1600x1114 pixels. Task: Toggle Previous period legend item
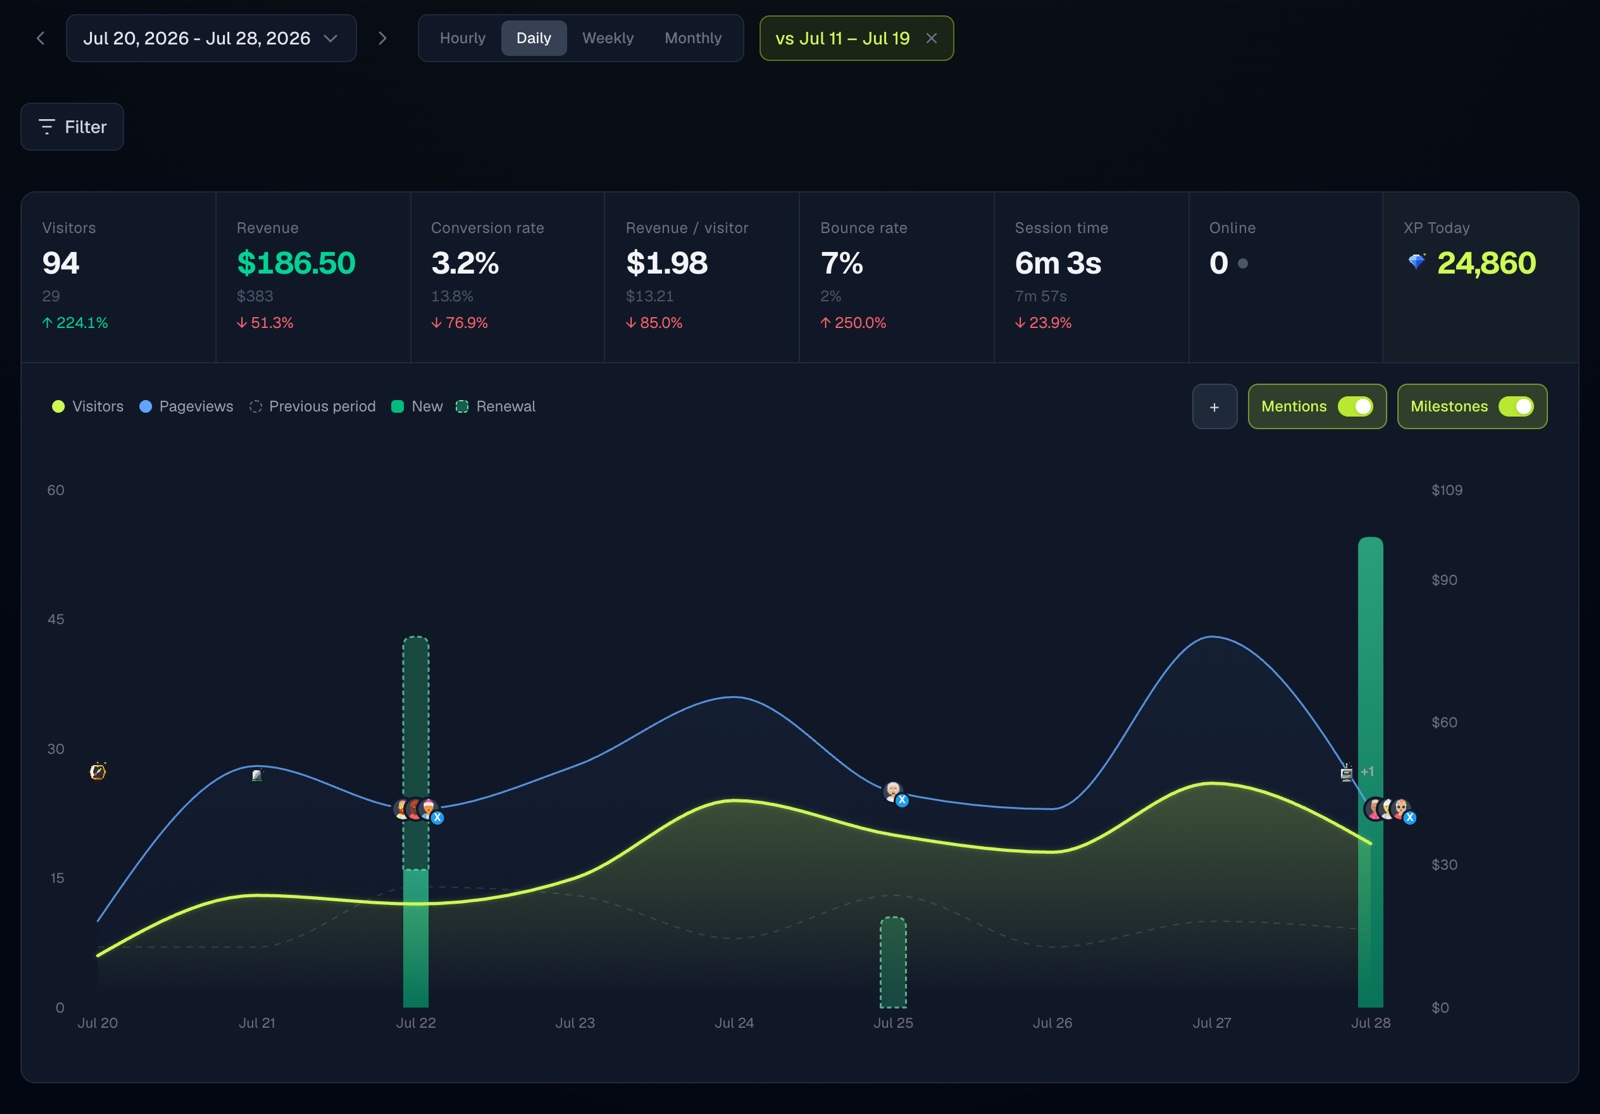[312, 406]
